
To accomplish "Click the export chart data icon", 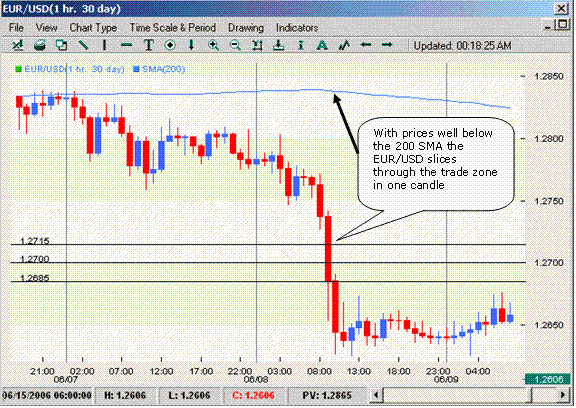I will pyautogui.click(x=18, y=45).
